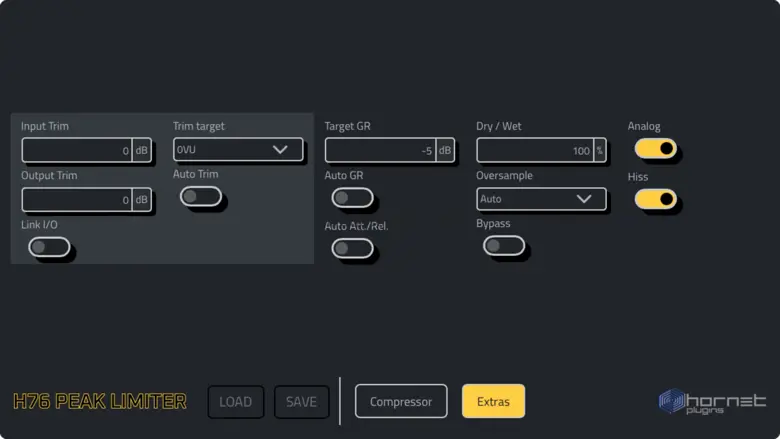The image size is (780, 439).
Task: Open the Oversample Auto dropdown
Action: (x=541, y=199)
